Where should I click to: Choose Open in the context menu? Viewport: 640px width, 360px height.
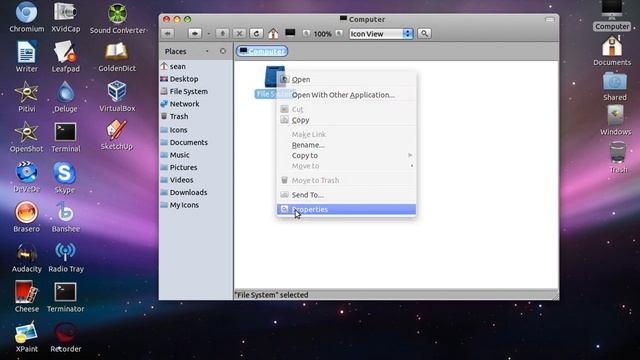point(347,80)
